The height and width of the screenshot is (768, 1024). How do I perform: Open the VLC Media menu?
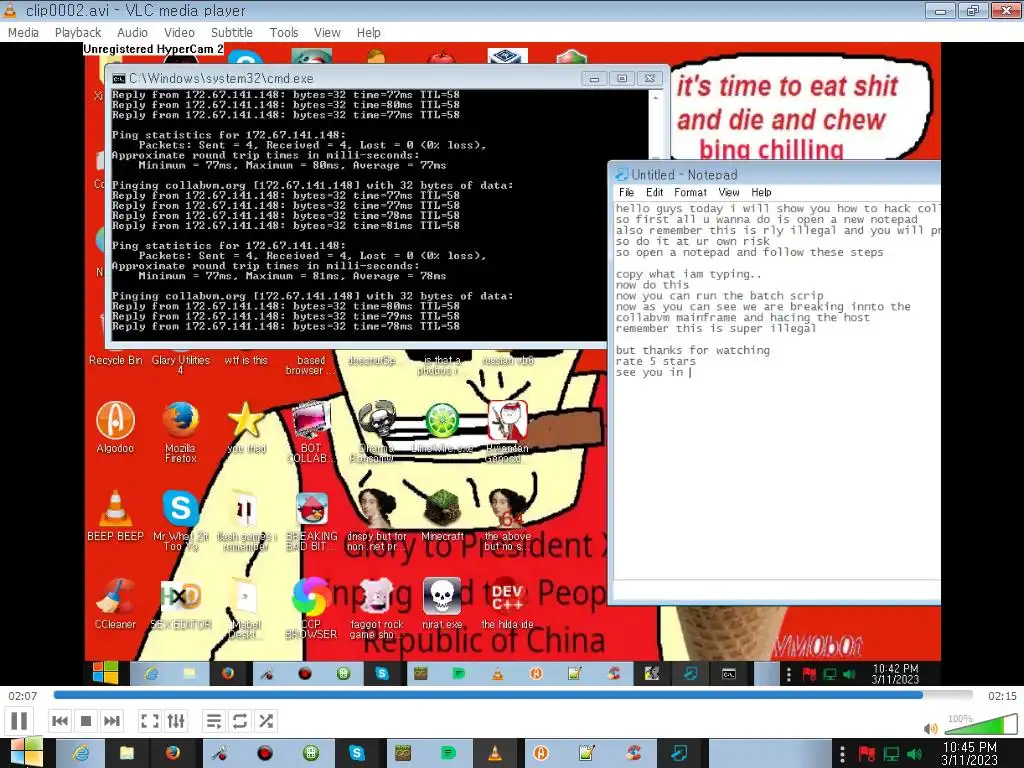click(x=24, y=33)
